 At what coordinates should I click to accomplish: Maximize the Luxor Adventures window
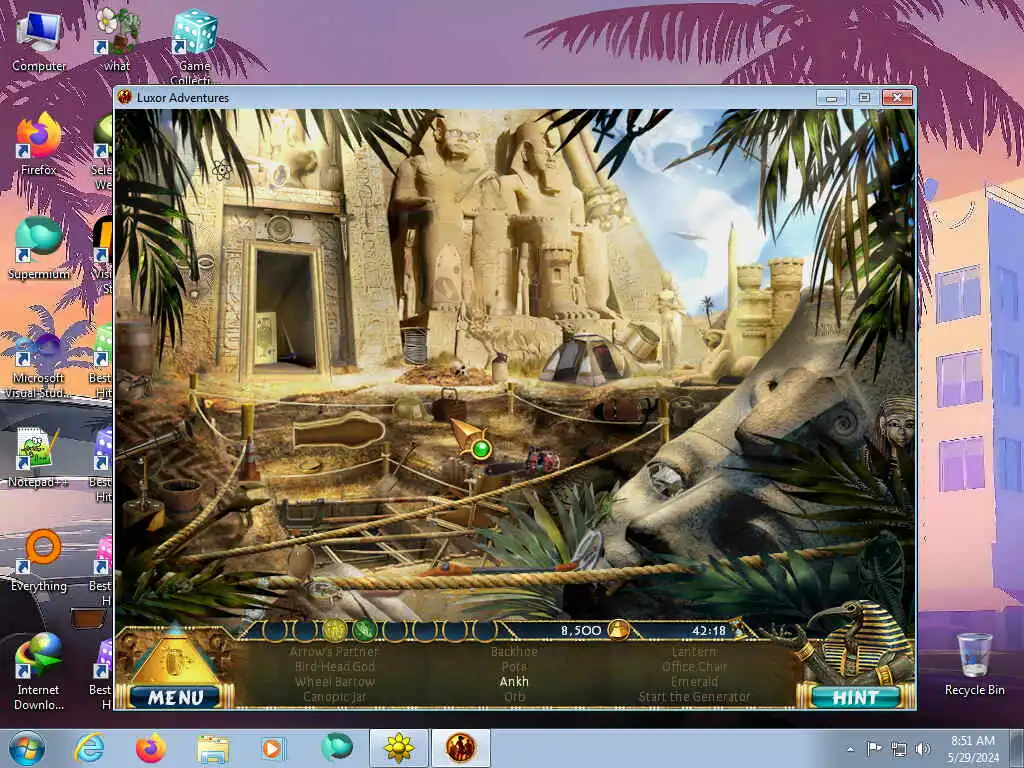point(864,98)
